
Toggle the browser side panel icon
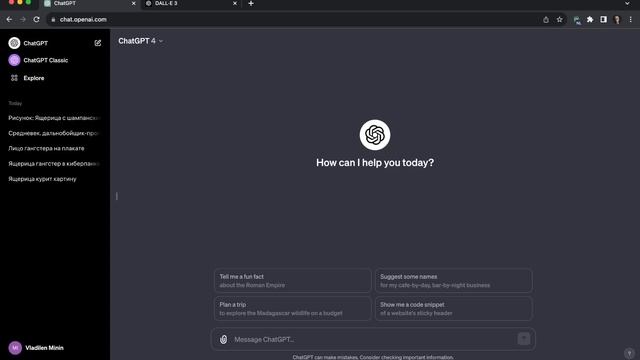click(603, 20)
